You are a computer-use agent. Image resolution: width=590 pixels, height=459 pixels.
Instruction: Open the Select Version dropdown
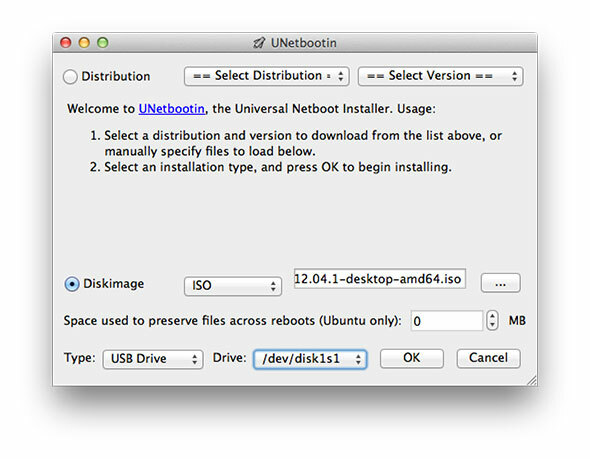point(440,76)
